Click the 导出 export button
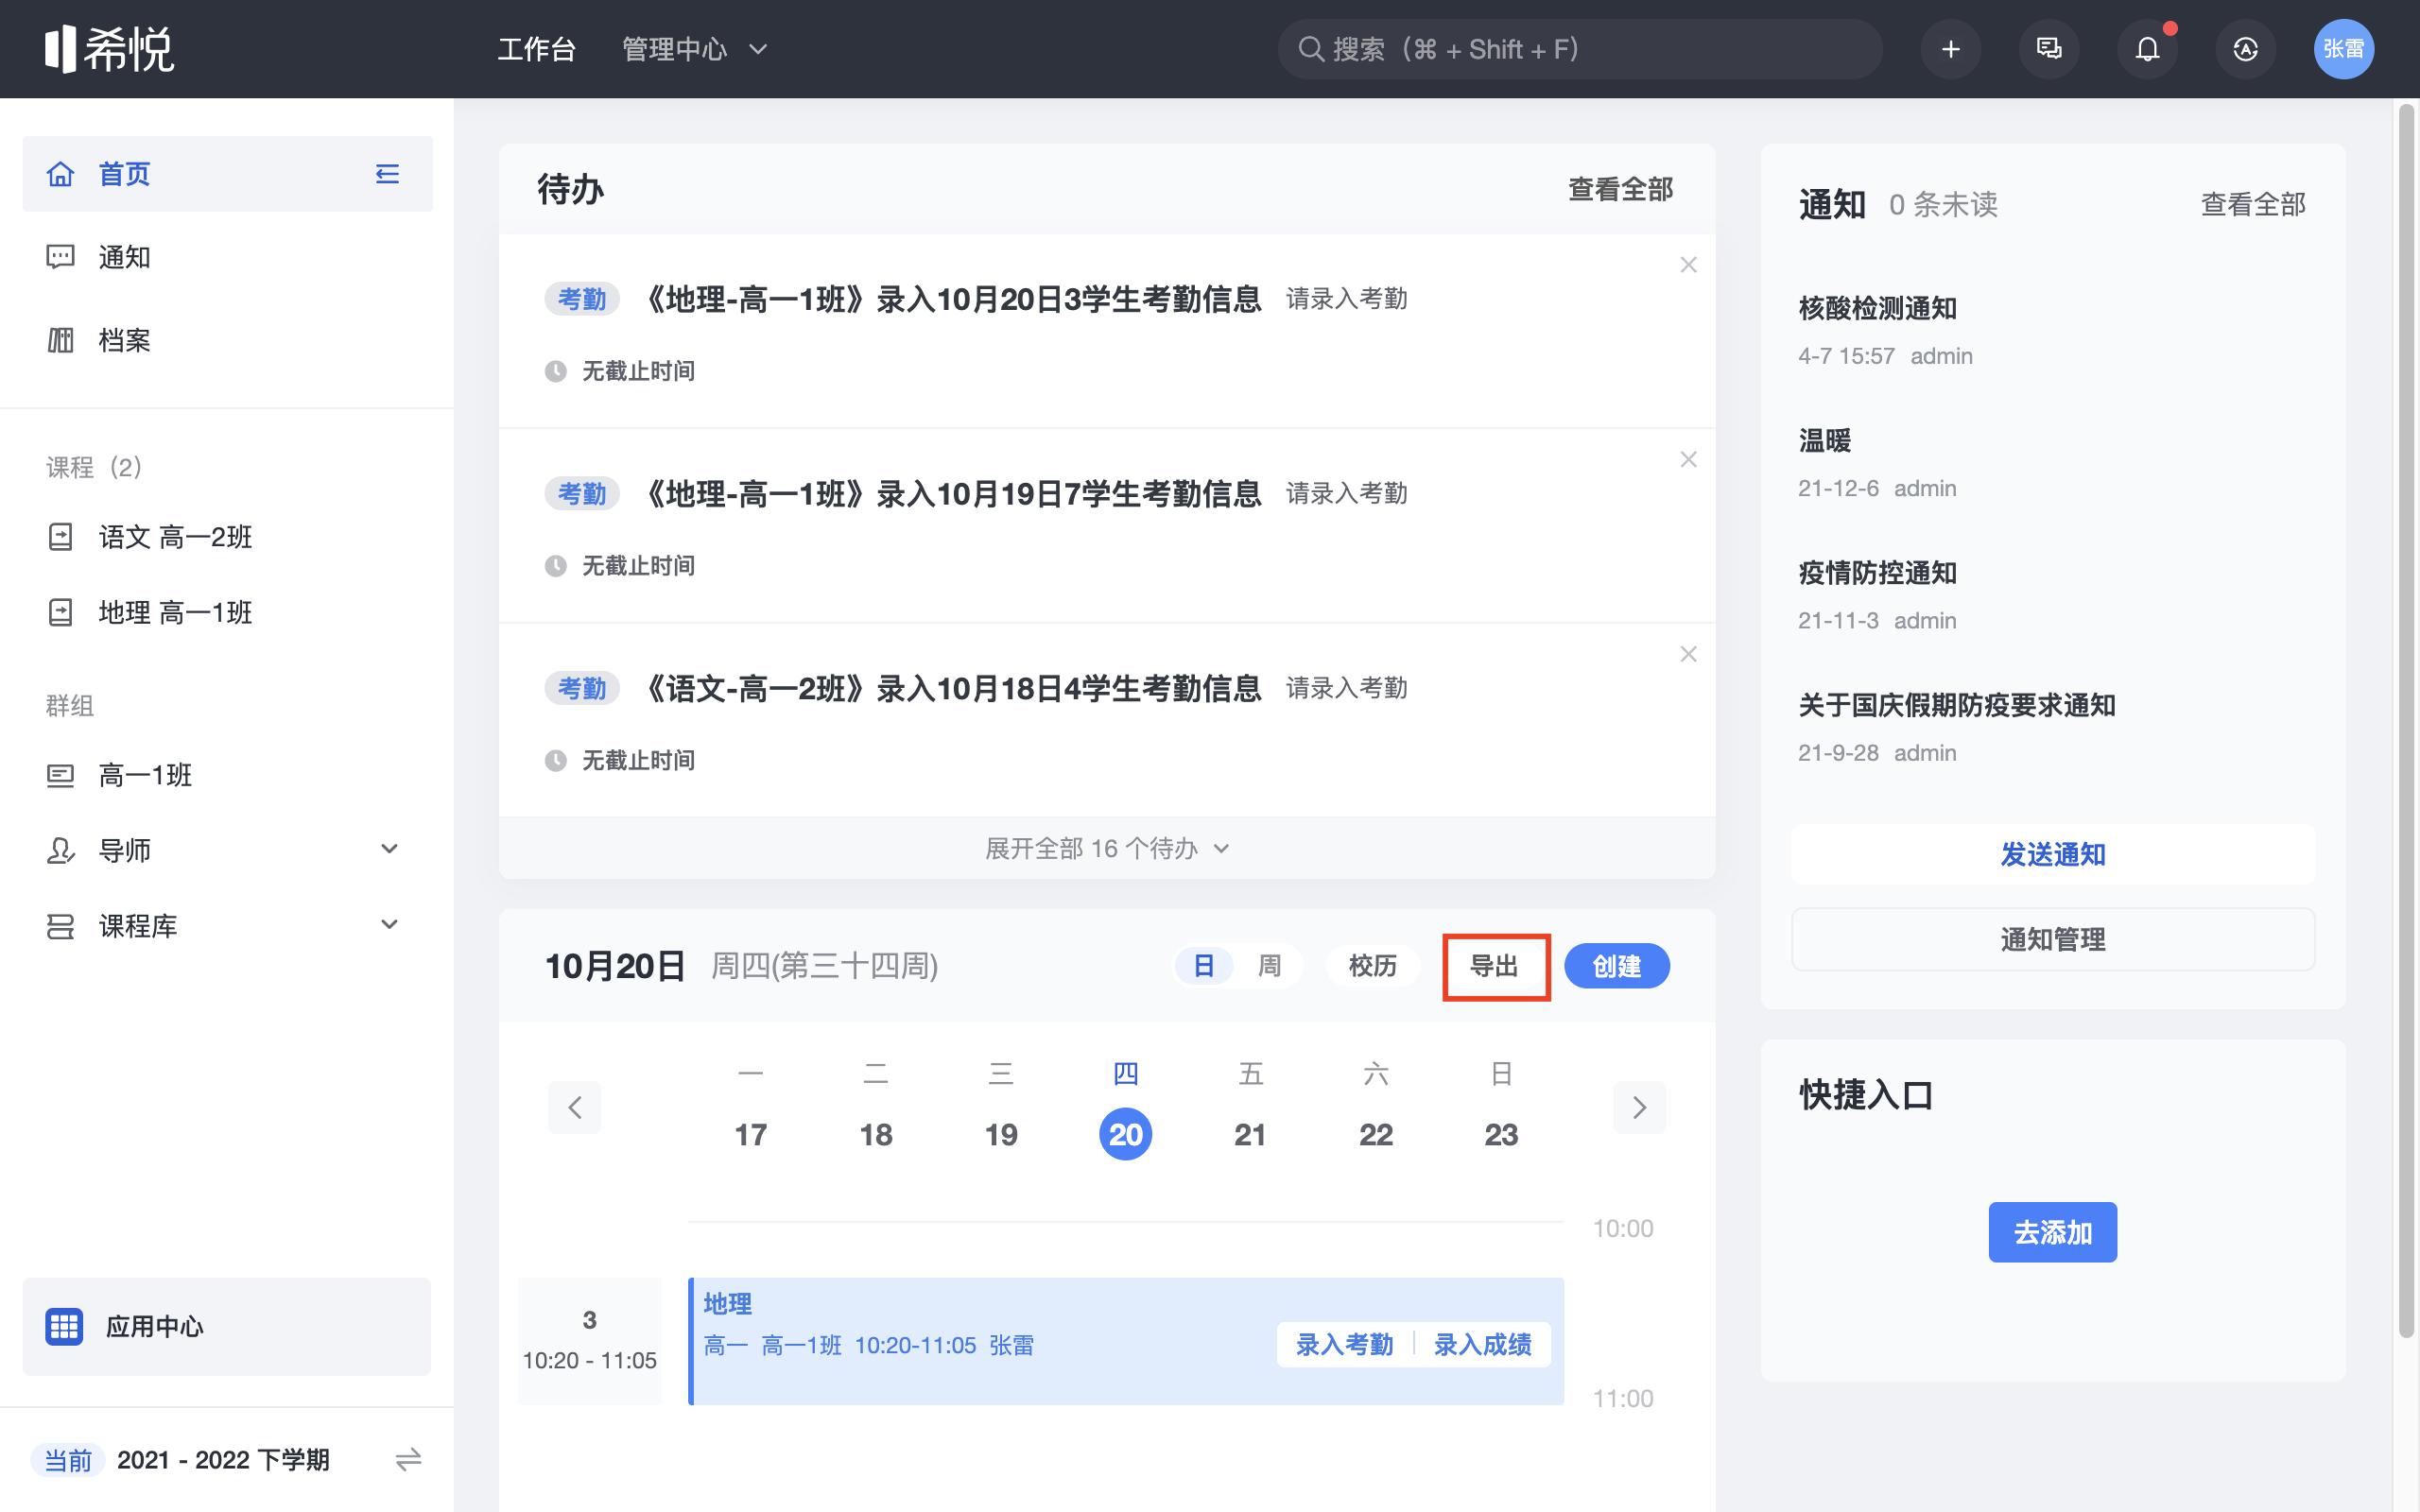 pyautogui.click(x=1494, y=966)
